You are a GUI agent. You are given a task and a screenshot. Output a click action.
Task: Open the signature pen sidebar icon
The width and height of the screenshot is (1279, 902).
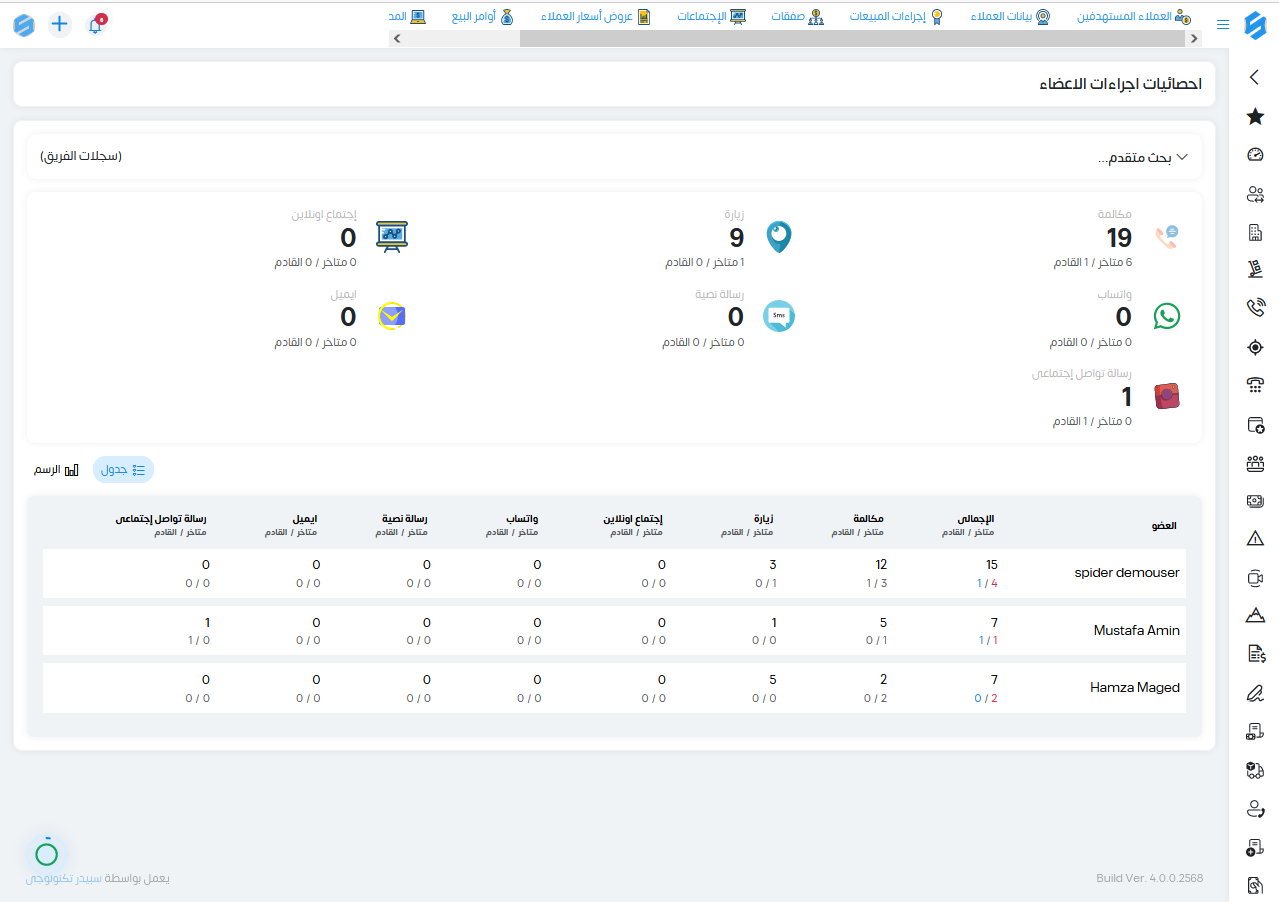tap(1255, 693)
